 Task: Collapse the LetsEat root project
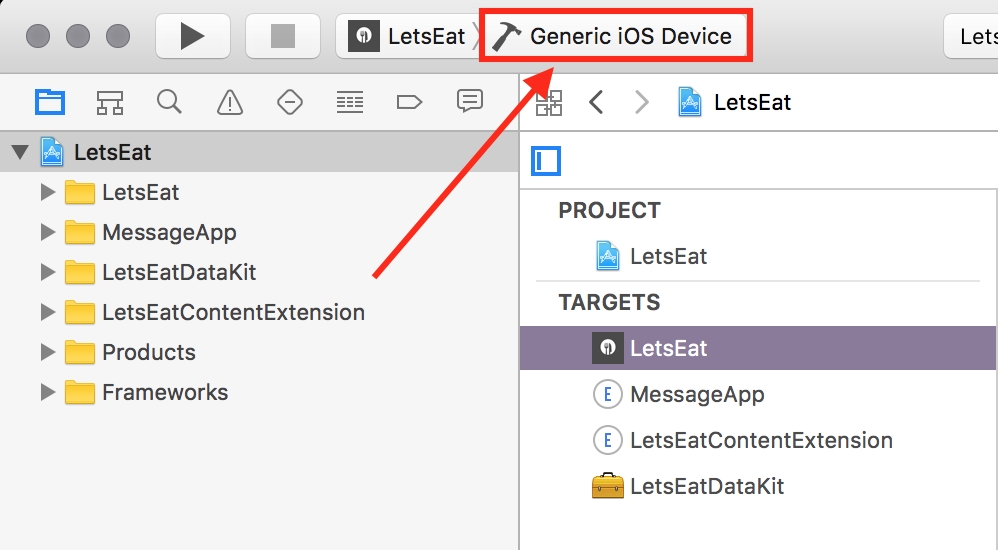20,153
